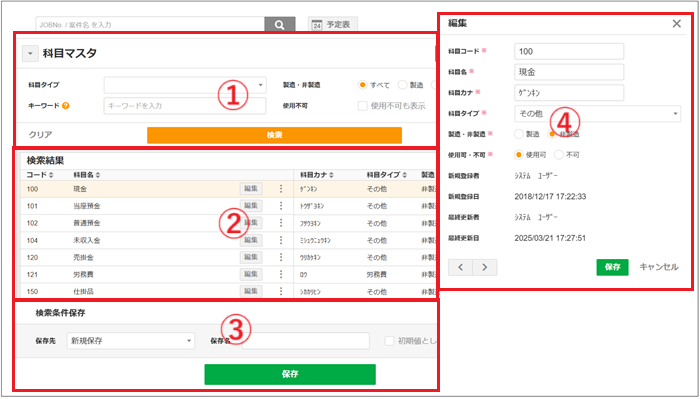
Task: Open the more options menu for 未収入金 row
Action: (281, 240)
